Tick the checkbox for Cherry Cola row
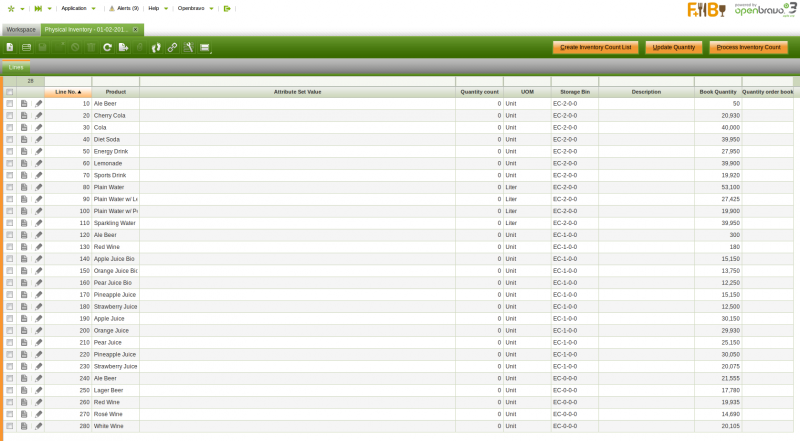 10,115
